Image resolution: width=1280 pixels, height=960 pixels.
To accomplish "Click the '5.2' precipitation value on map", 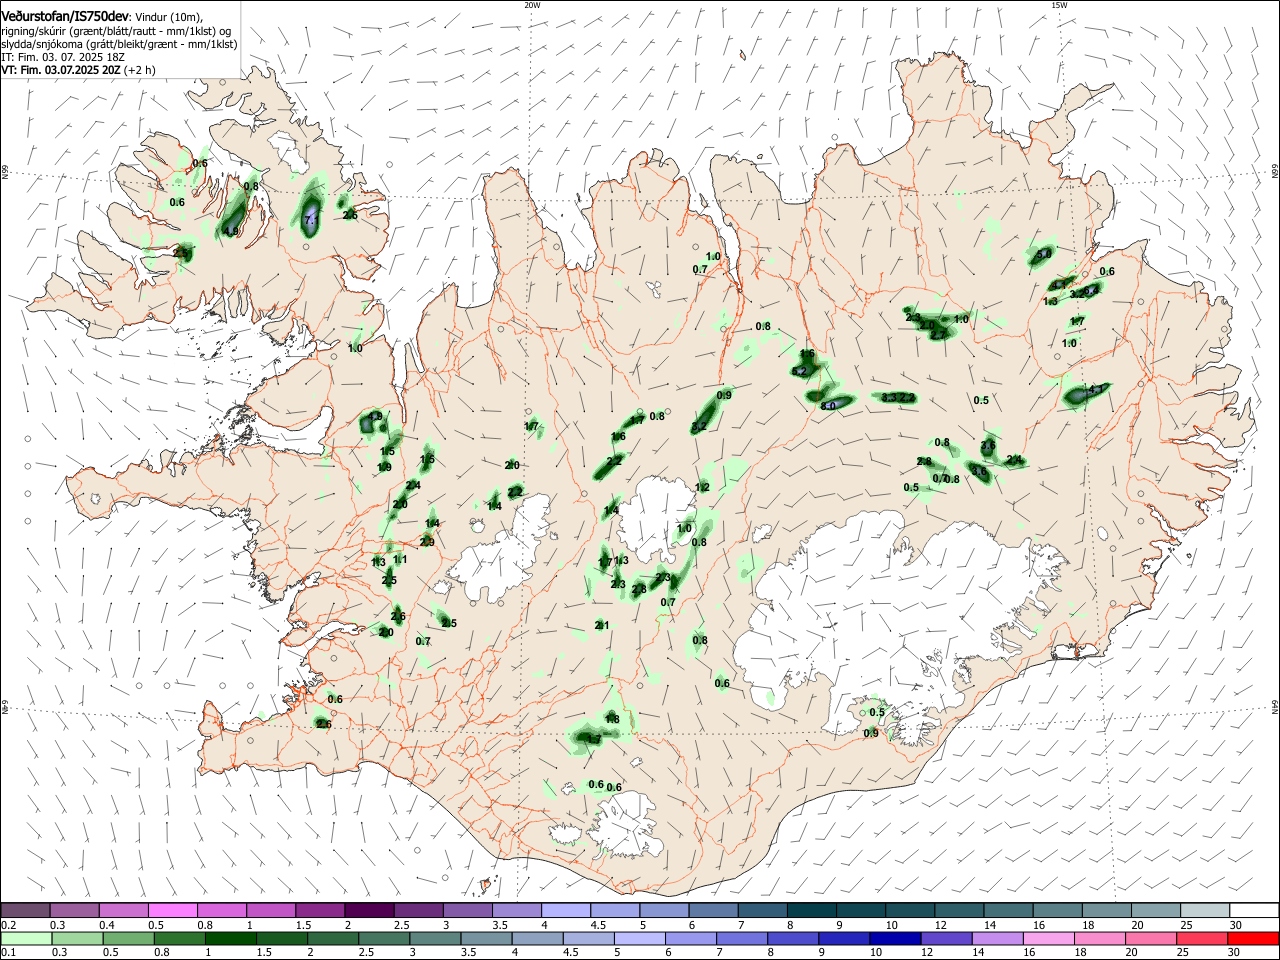I will point(798,372).
